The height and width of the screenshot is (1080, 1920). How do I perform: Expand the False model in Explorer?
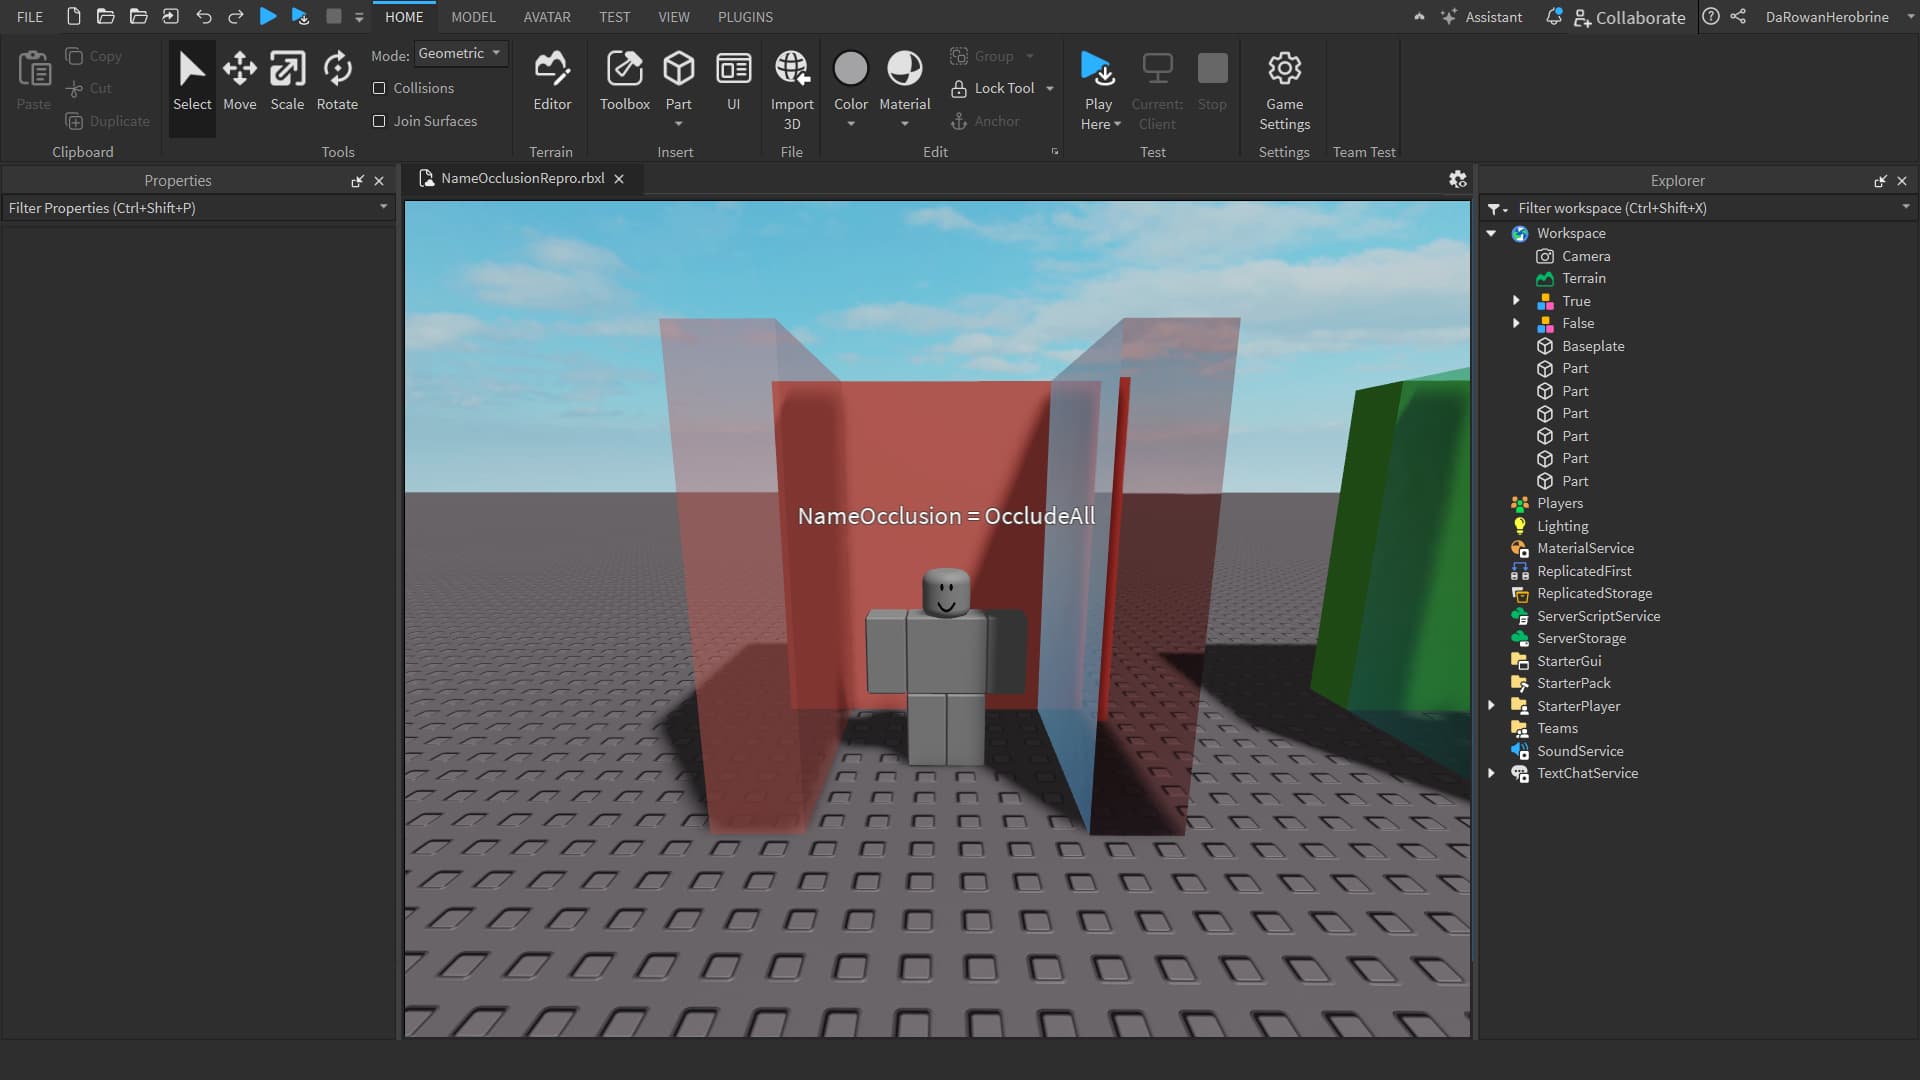pyautogui.click(x=1516, y=323)
